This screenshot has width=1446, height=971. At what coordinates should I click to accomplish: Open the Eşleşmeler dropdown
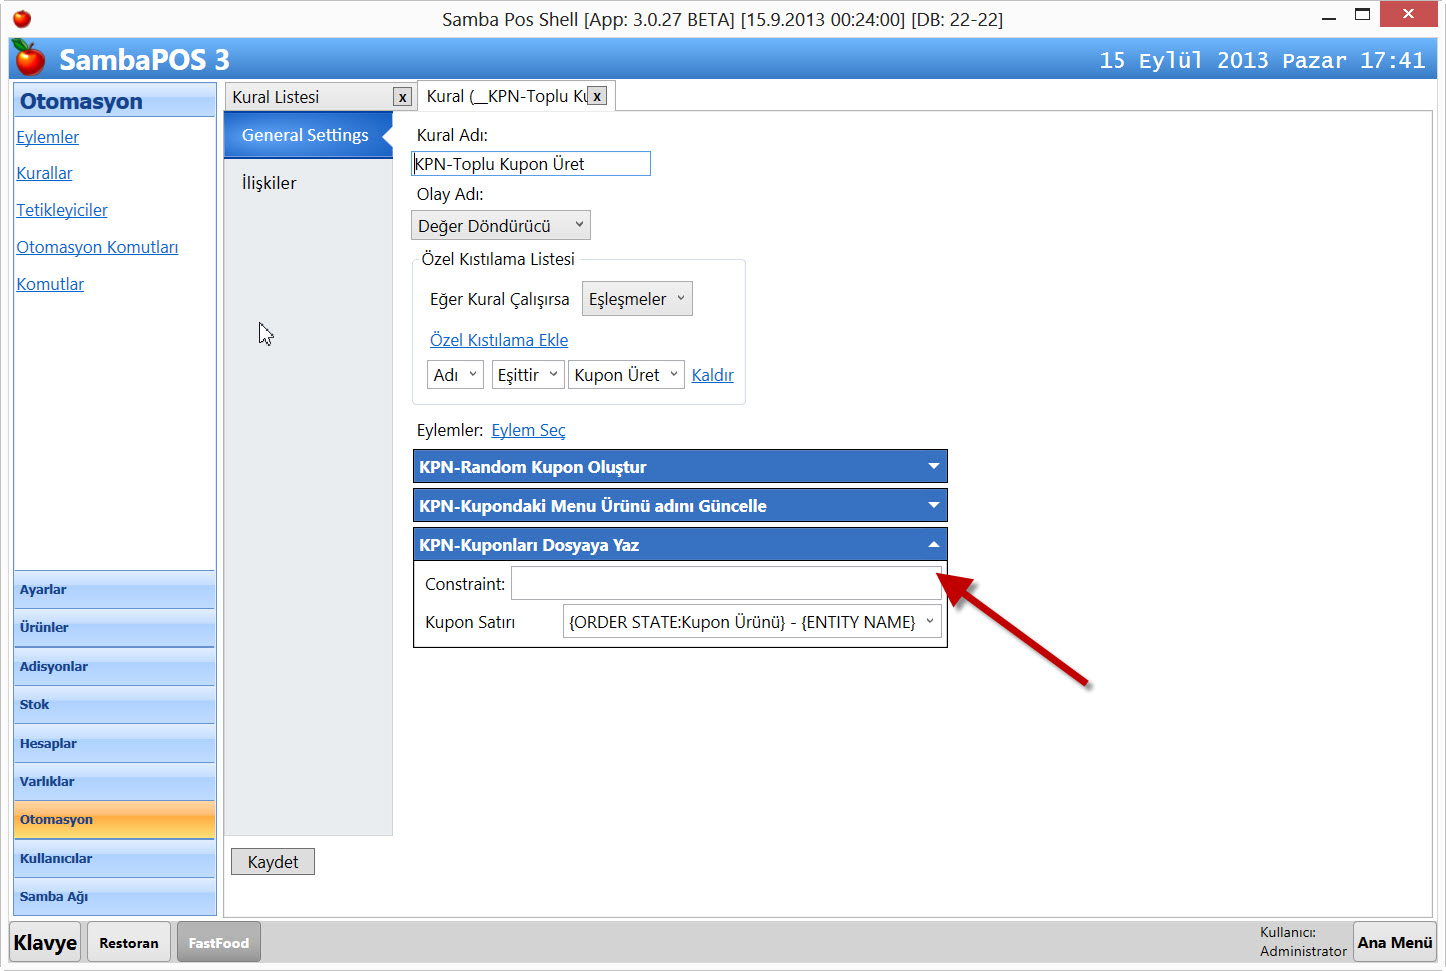(x=636, y=299)
